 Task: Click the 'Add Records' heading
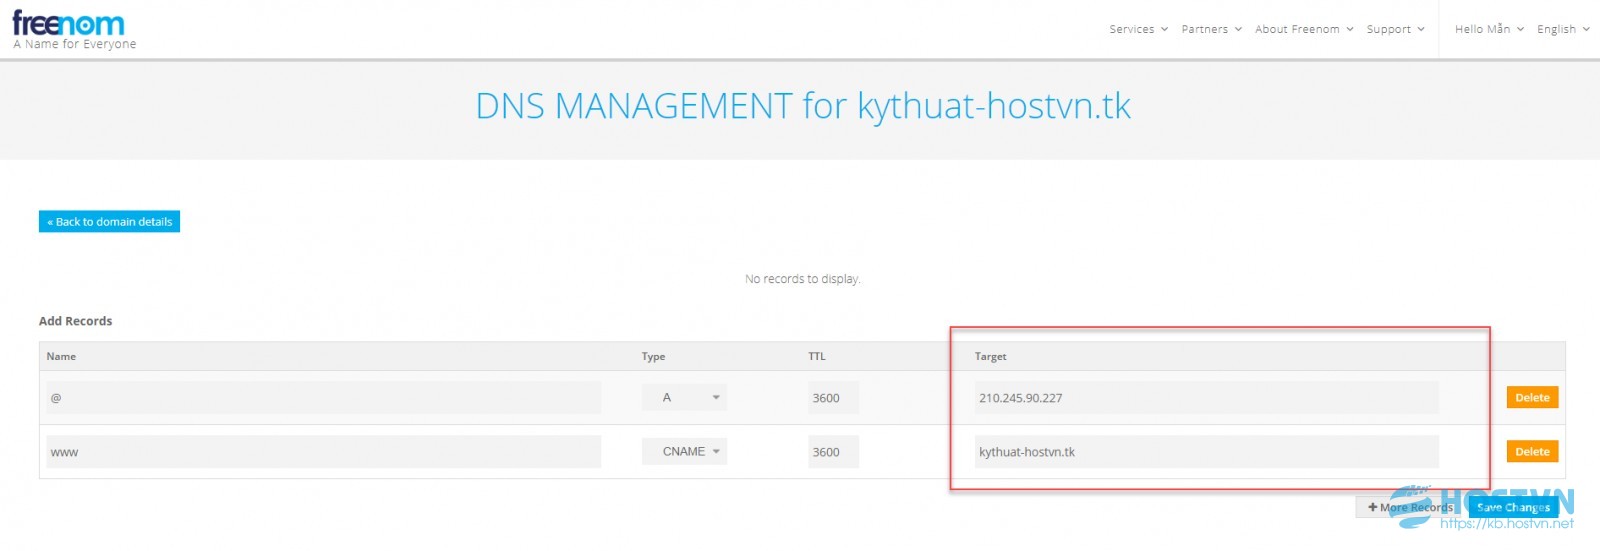[75, 321]
